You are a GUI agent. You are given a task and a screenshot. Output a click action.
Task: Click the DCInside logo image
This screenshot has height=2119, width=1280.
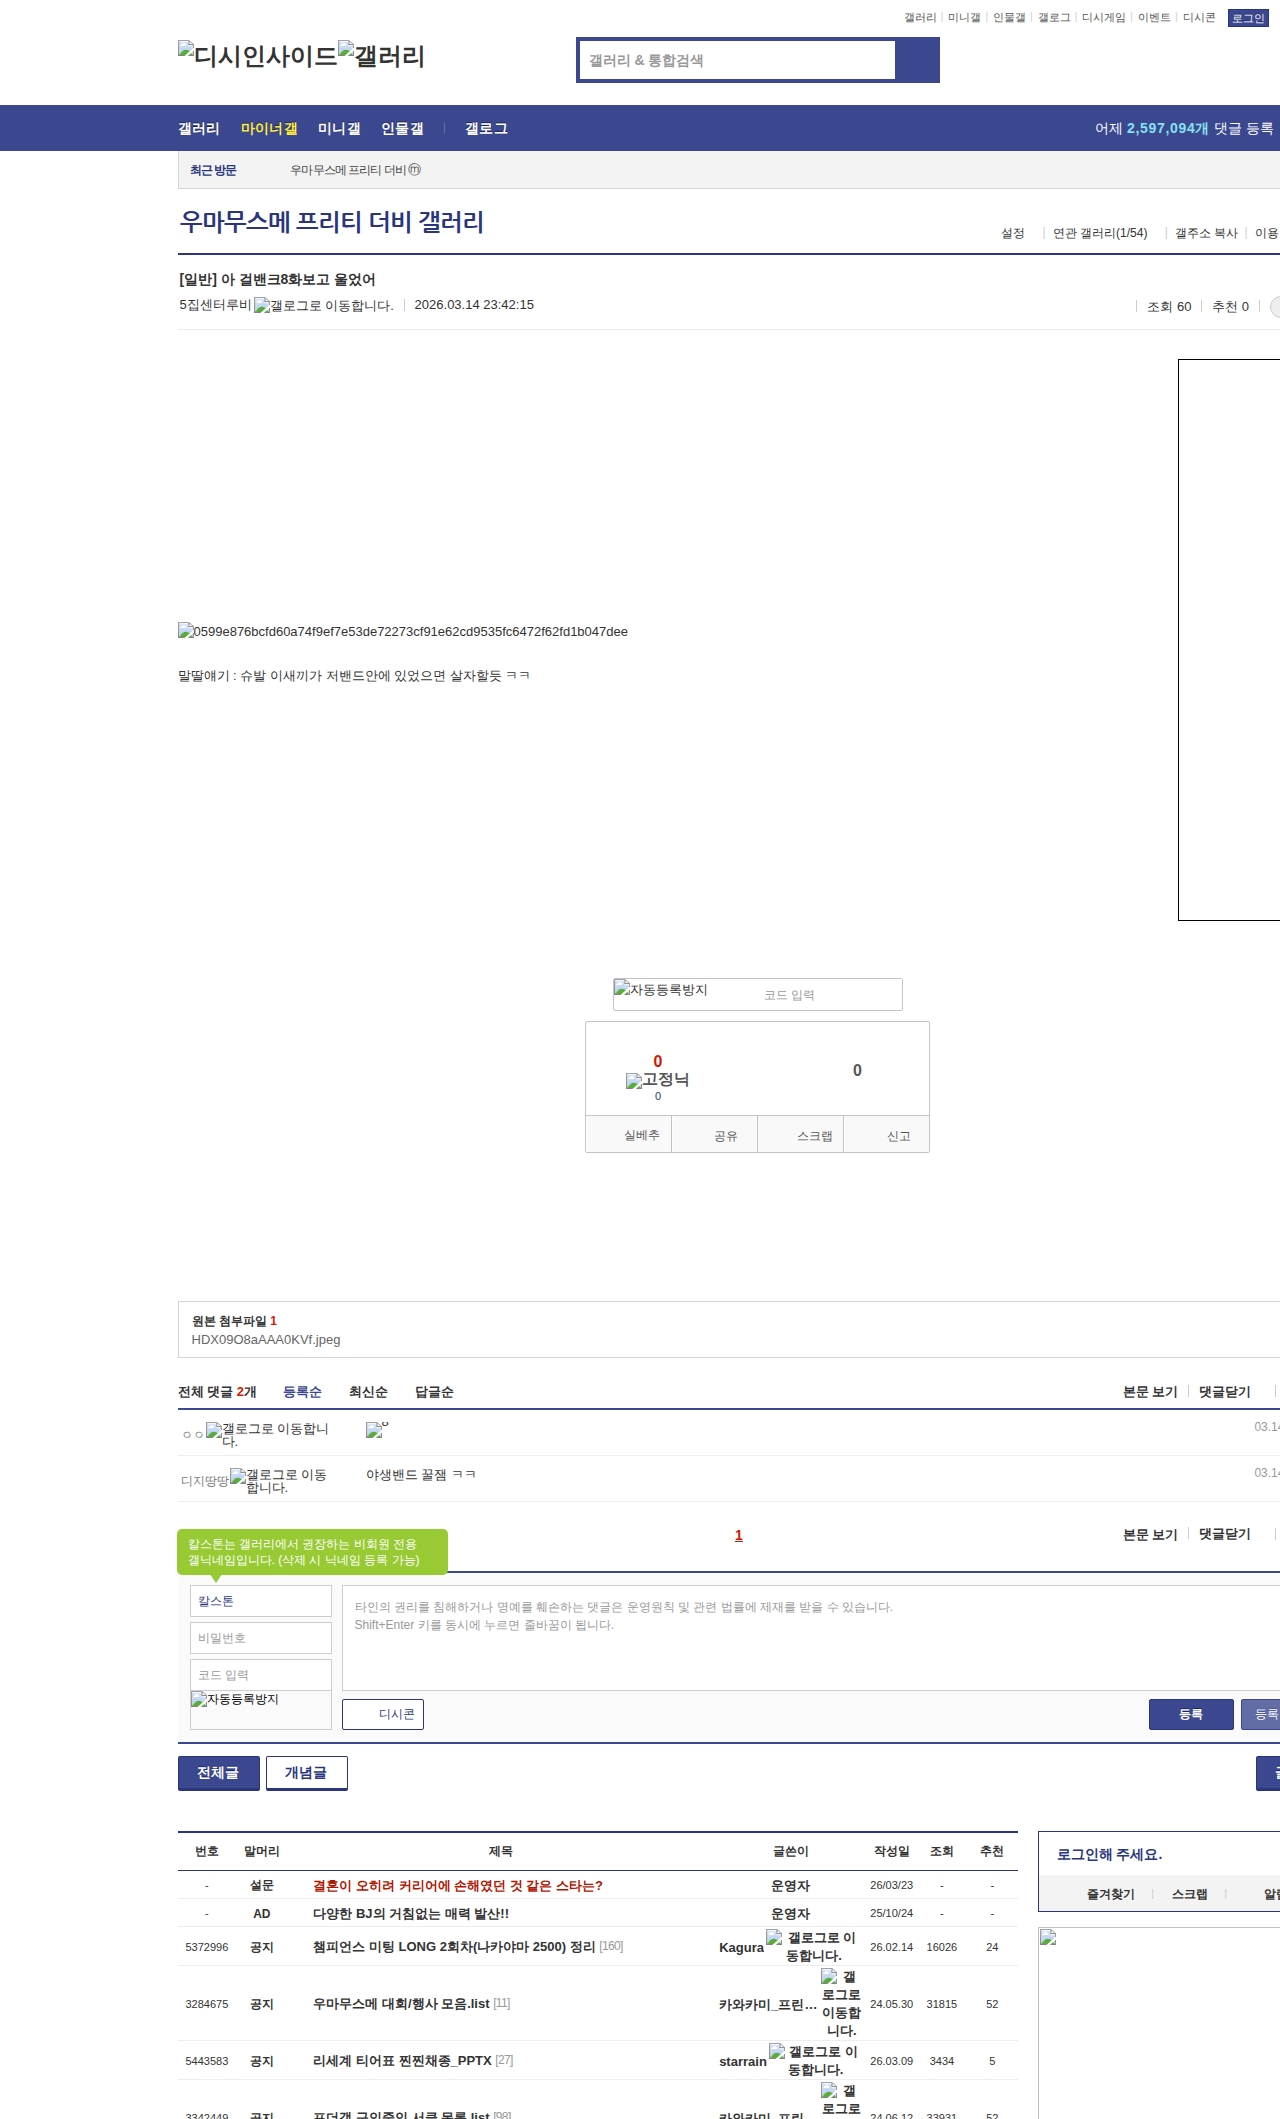pos(257,56)
